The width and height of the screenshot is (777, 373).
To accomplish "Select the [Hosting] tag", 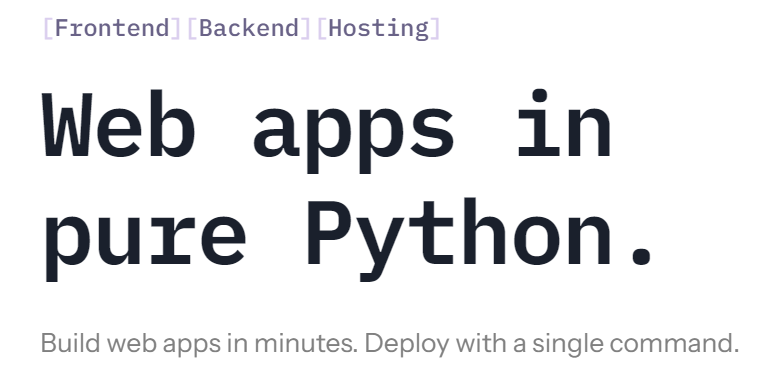I will click(379, 28).
